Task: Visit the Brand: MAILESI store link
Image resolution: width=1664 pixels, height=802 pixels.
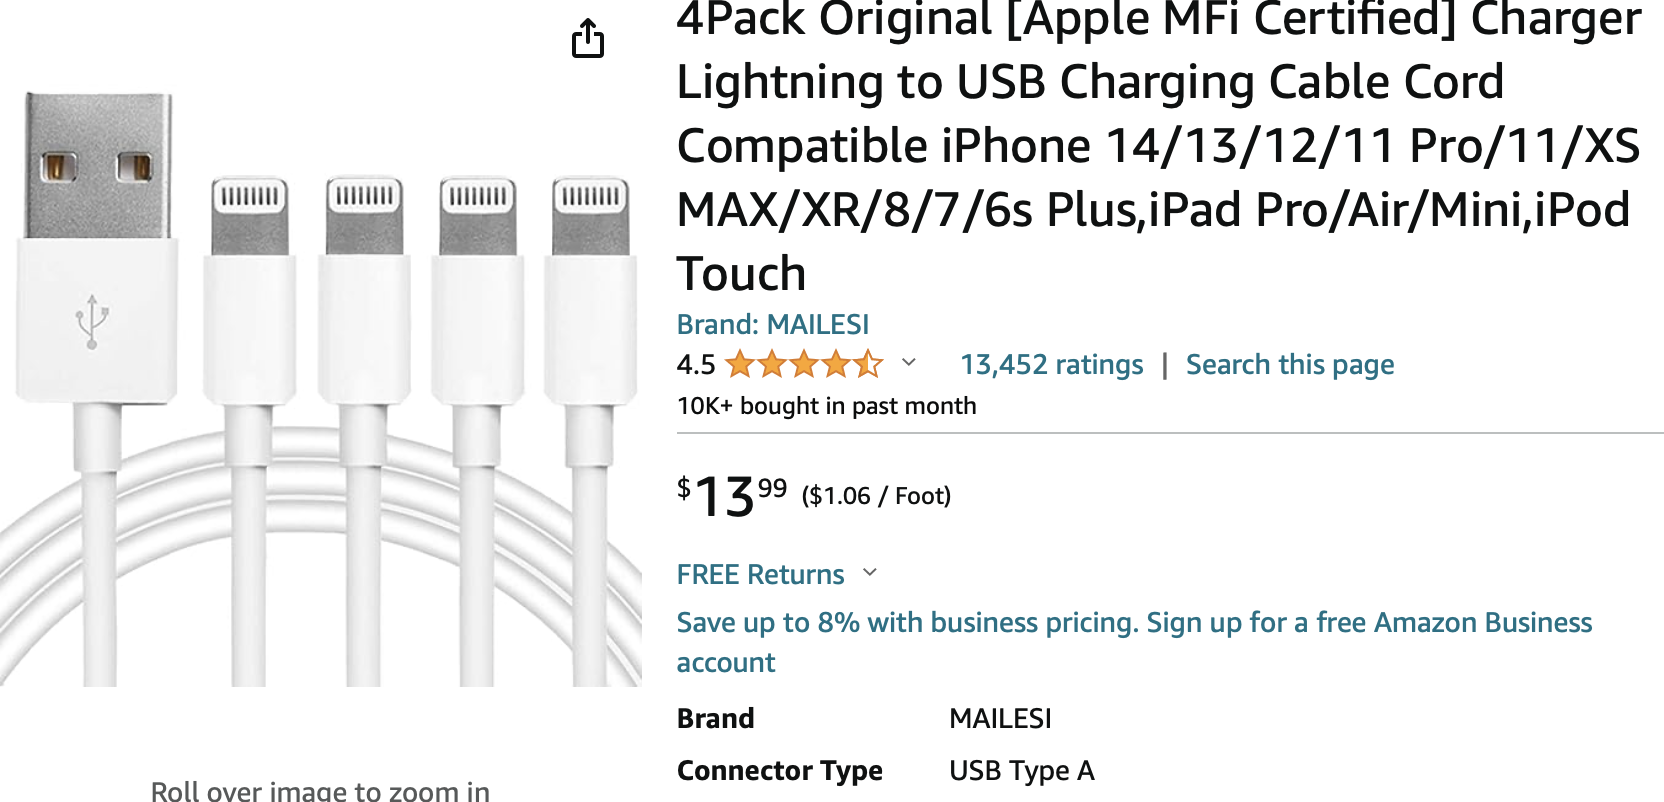Action: 772,324
